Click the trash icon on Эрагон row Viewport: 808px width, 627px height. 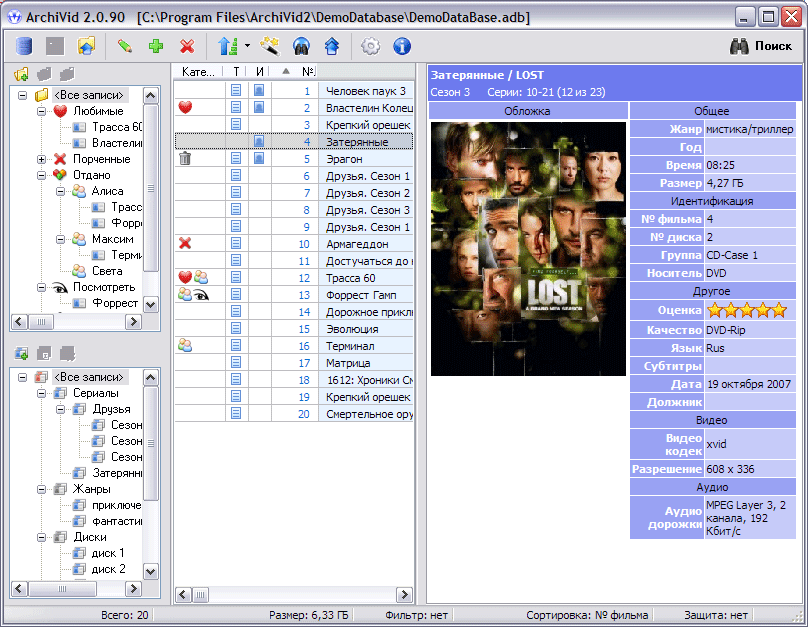185,159
